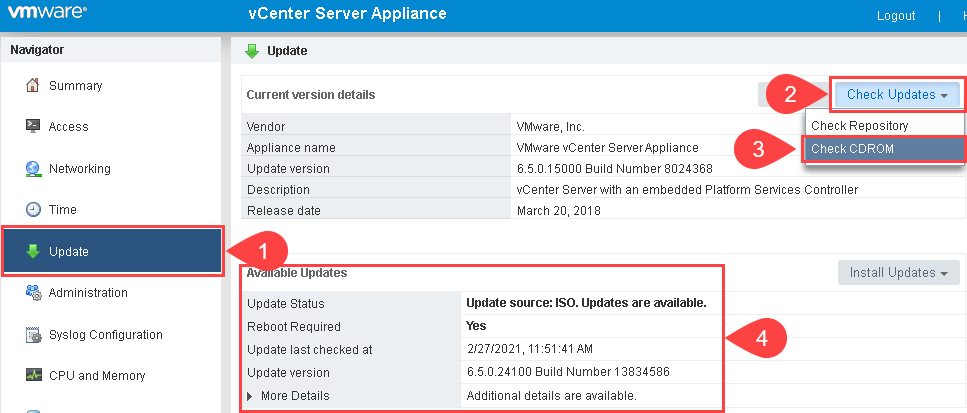Viewport: 967px width, 413px height.
Task: Click the embedded Platform Services Controller description
Action: [687, 189]
